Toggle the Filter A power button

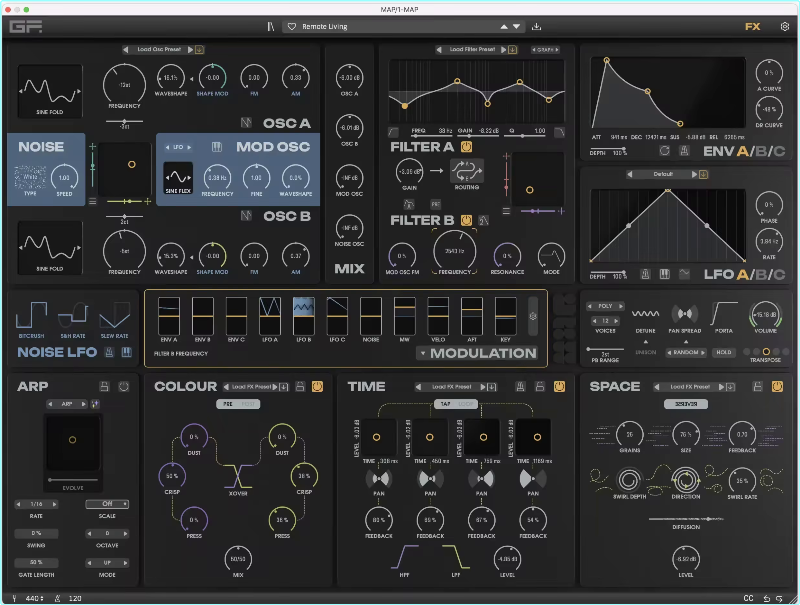(x=465, y=146)
